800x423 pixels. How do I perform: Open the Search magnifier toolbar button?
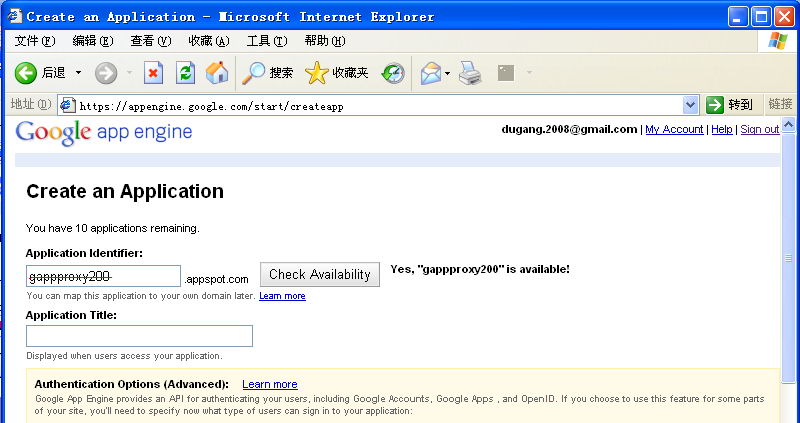(x=268, y=73)
